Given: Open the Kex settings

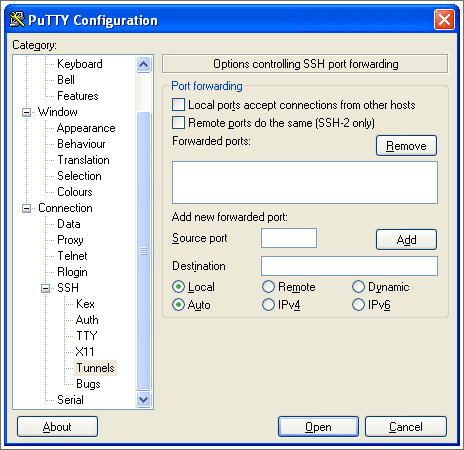Looking at the screenshot, I should pyautogui.click(x=85, y=304).
